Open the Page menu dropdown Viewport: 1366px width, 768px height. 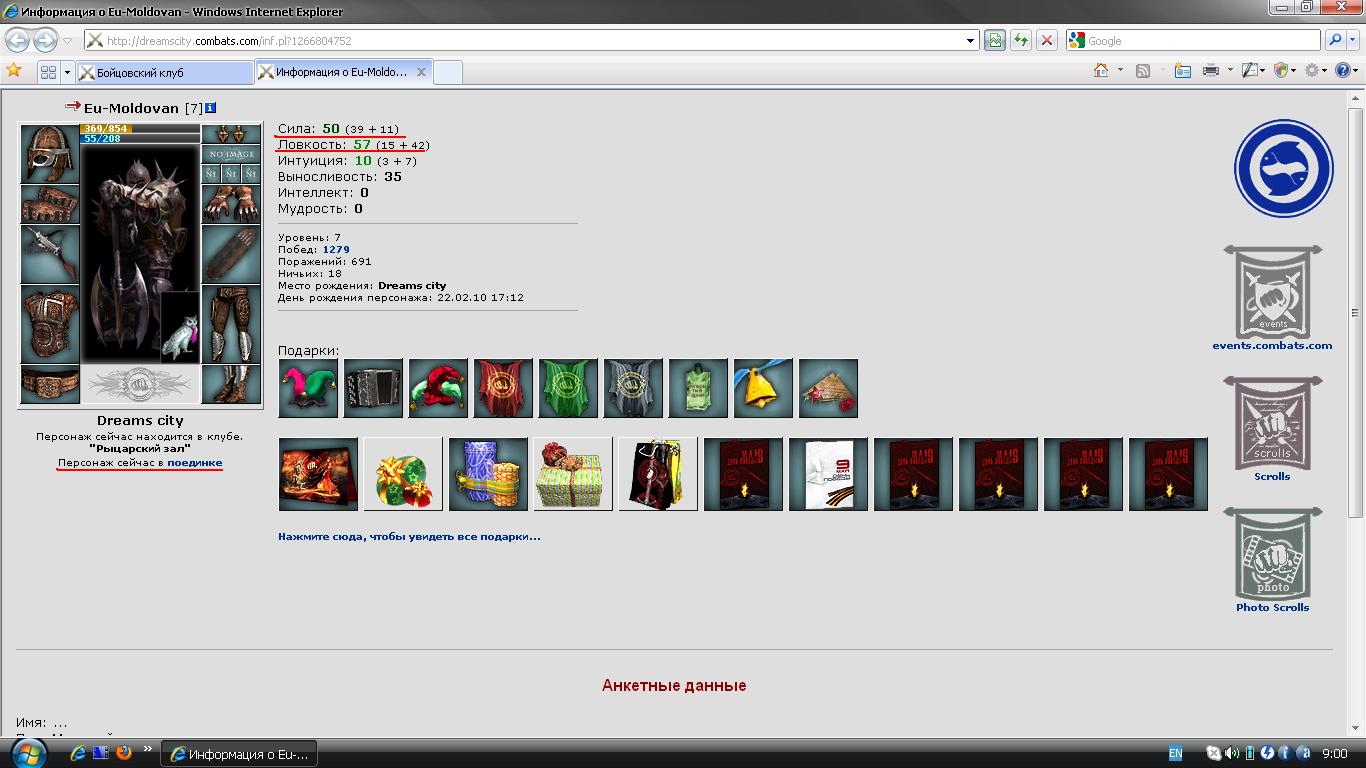coord(1252,70)
